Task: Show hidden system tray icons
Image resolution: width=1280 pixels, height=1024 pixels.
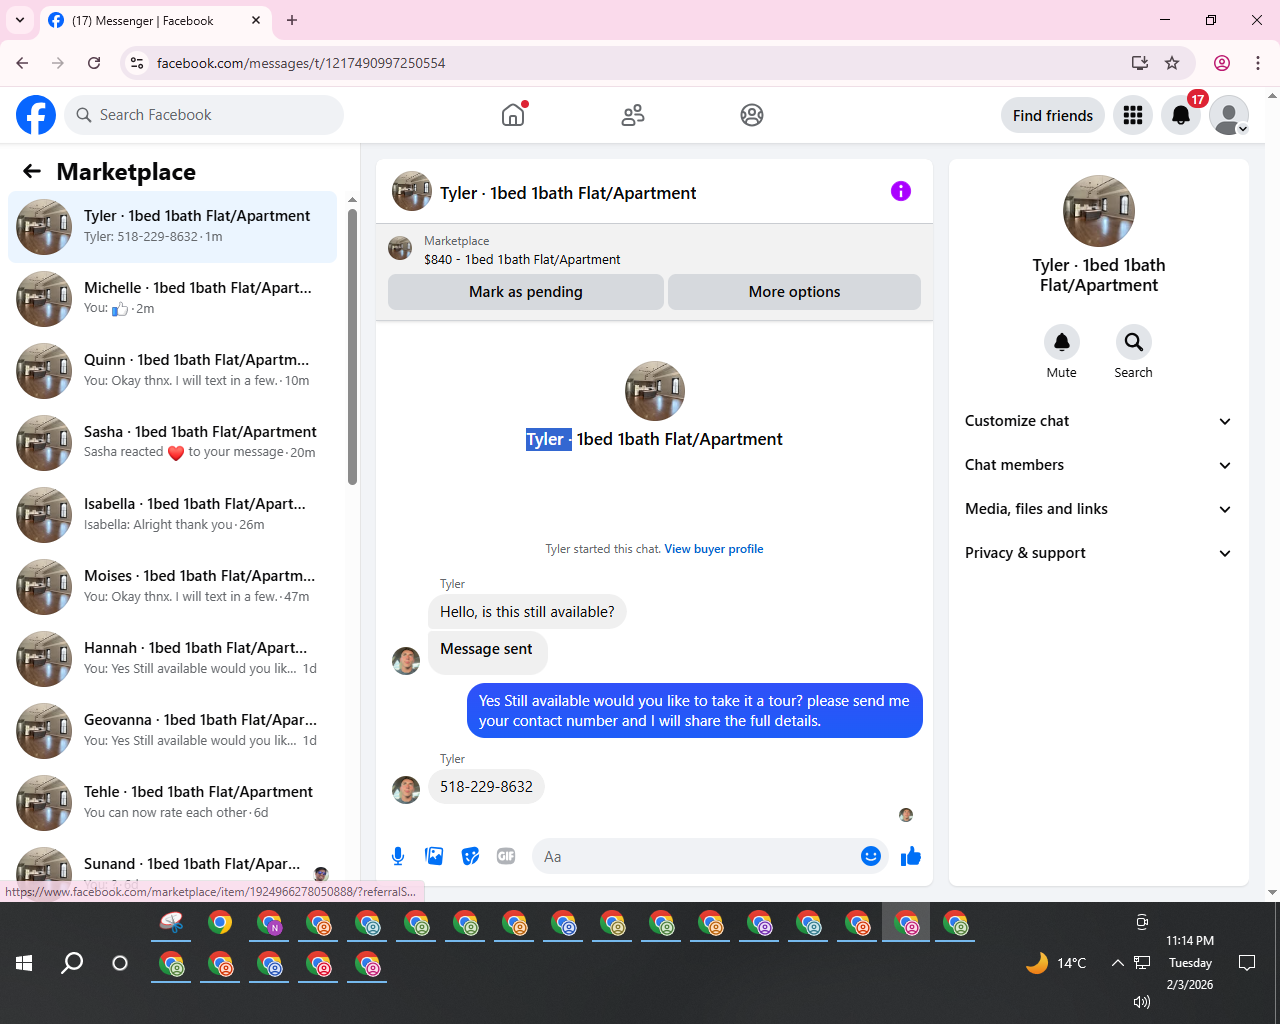Action: pos(1117,963)
